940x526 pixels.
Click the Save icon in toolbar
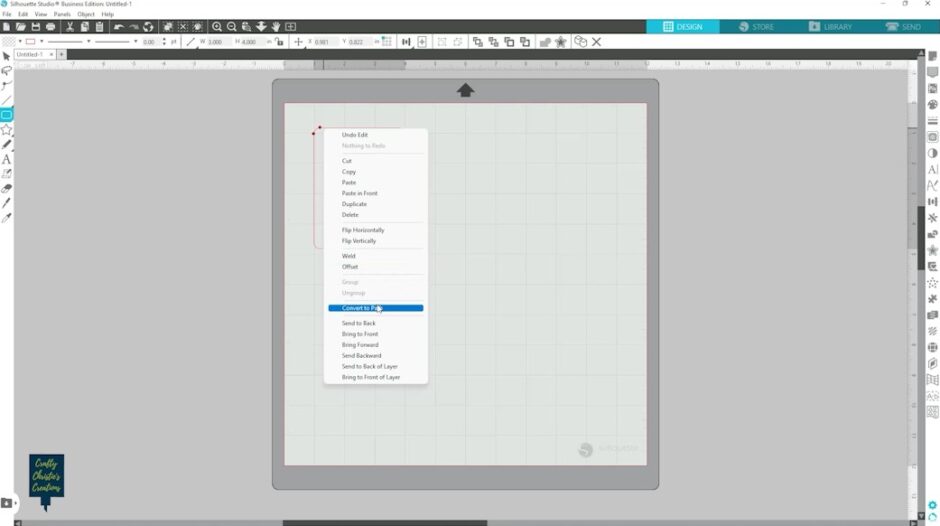tap(36, 27)
